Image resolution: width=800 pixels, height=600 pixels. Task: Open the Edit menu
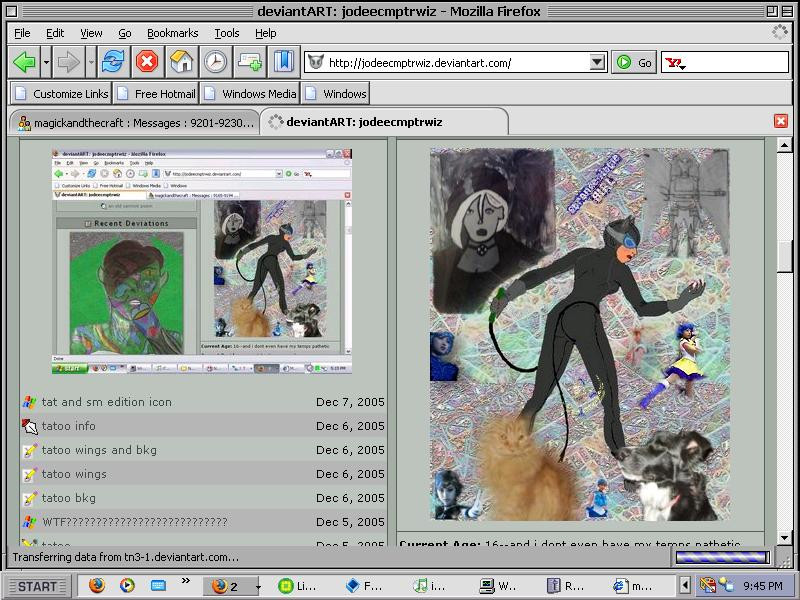[55, 33]
